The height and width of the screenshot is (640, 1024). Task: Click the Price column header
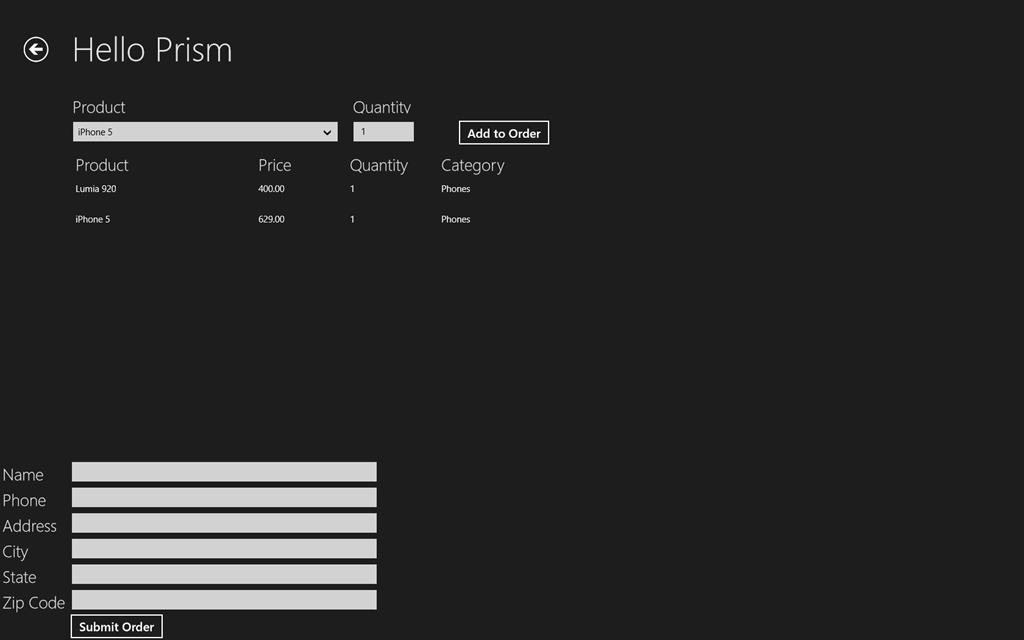pos(274,165)
